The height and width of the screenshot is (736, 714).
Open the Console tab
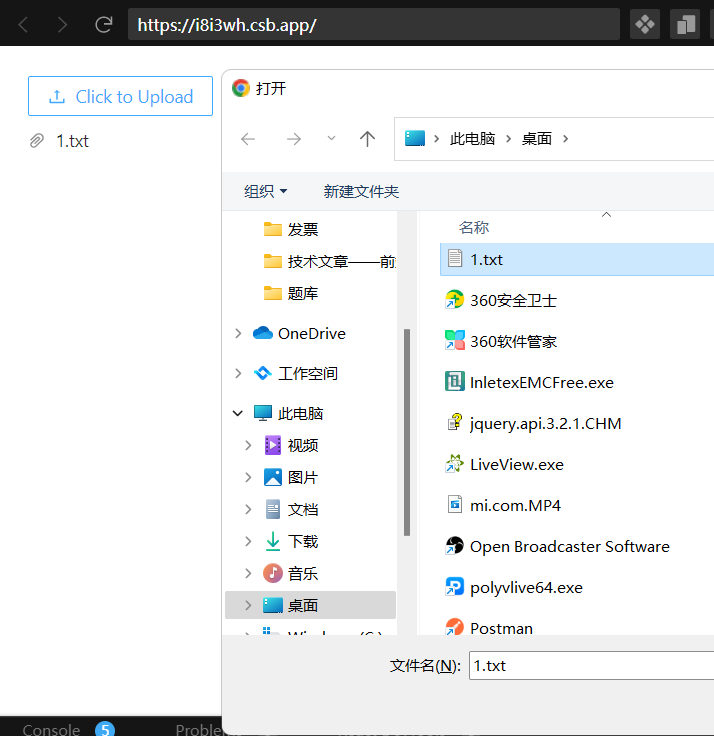51,729
